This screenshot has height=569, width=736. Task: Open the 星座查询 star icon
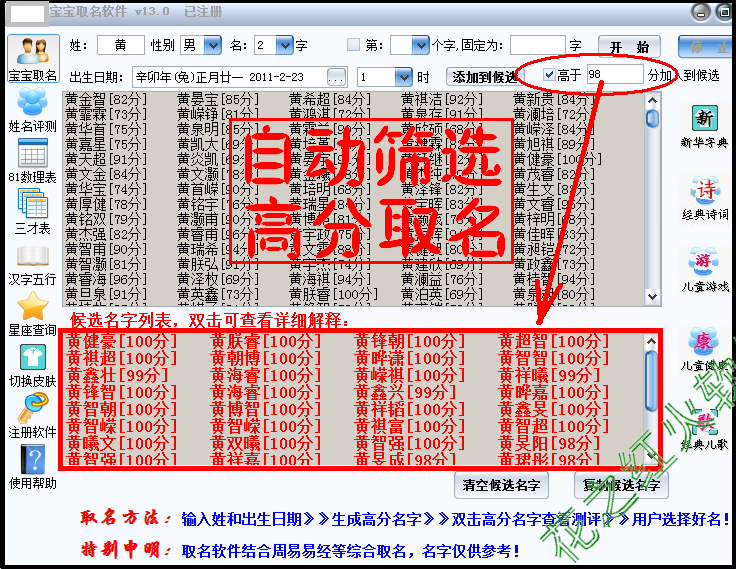point(32,314)
